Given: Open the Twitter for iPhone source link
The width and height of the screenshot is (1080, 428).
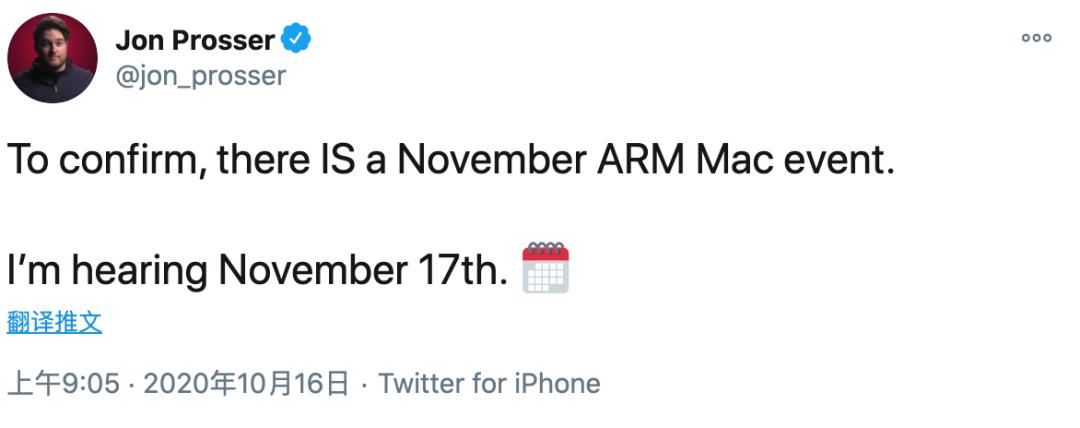Looking at the screenshot, I should (x=489, y=384).
